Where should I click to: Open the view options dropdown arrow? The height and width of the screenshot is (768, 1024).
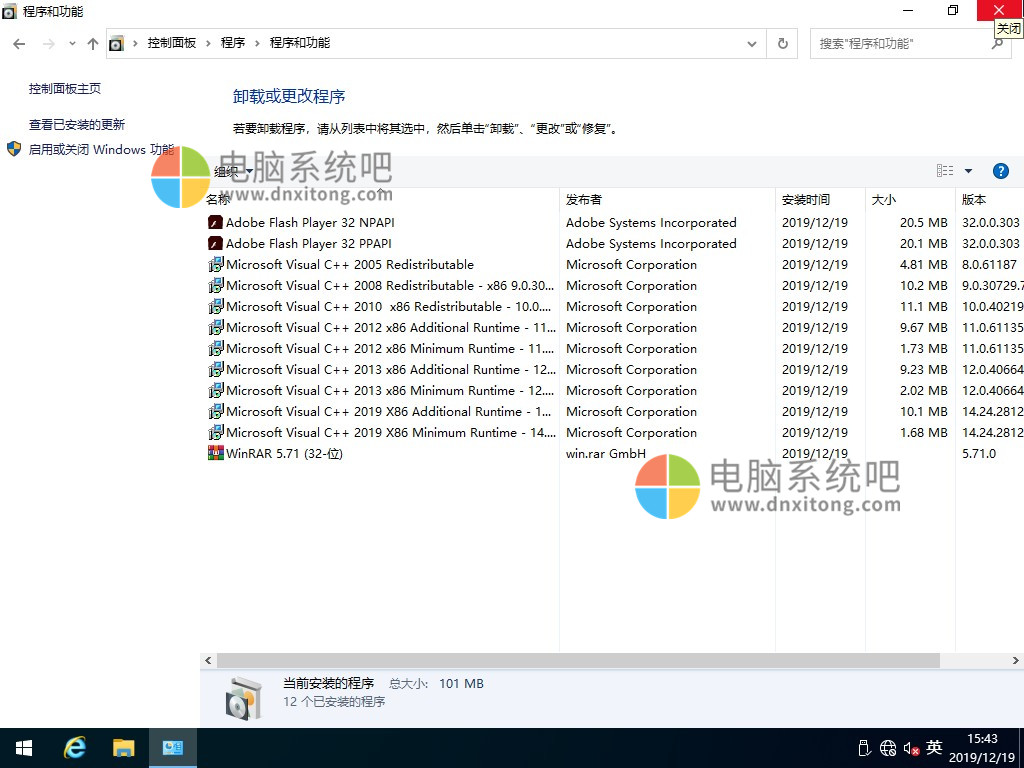coord(968,171)
